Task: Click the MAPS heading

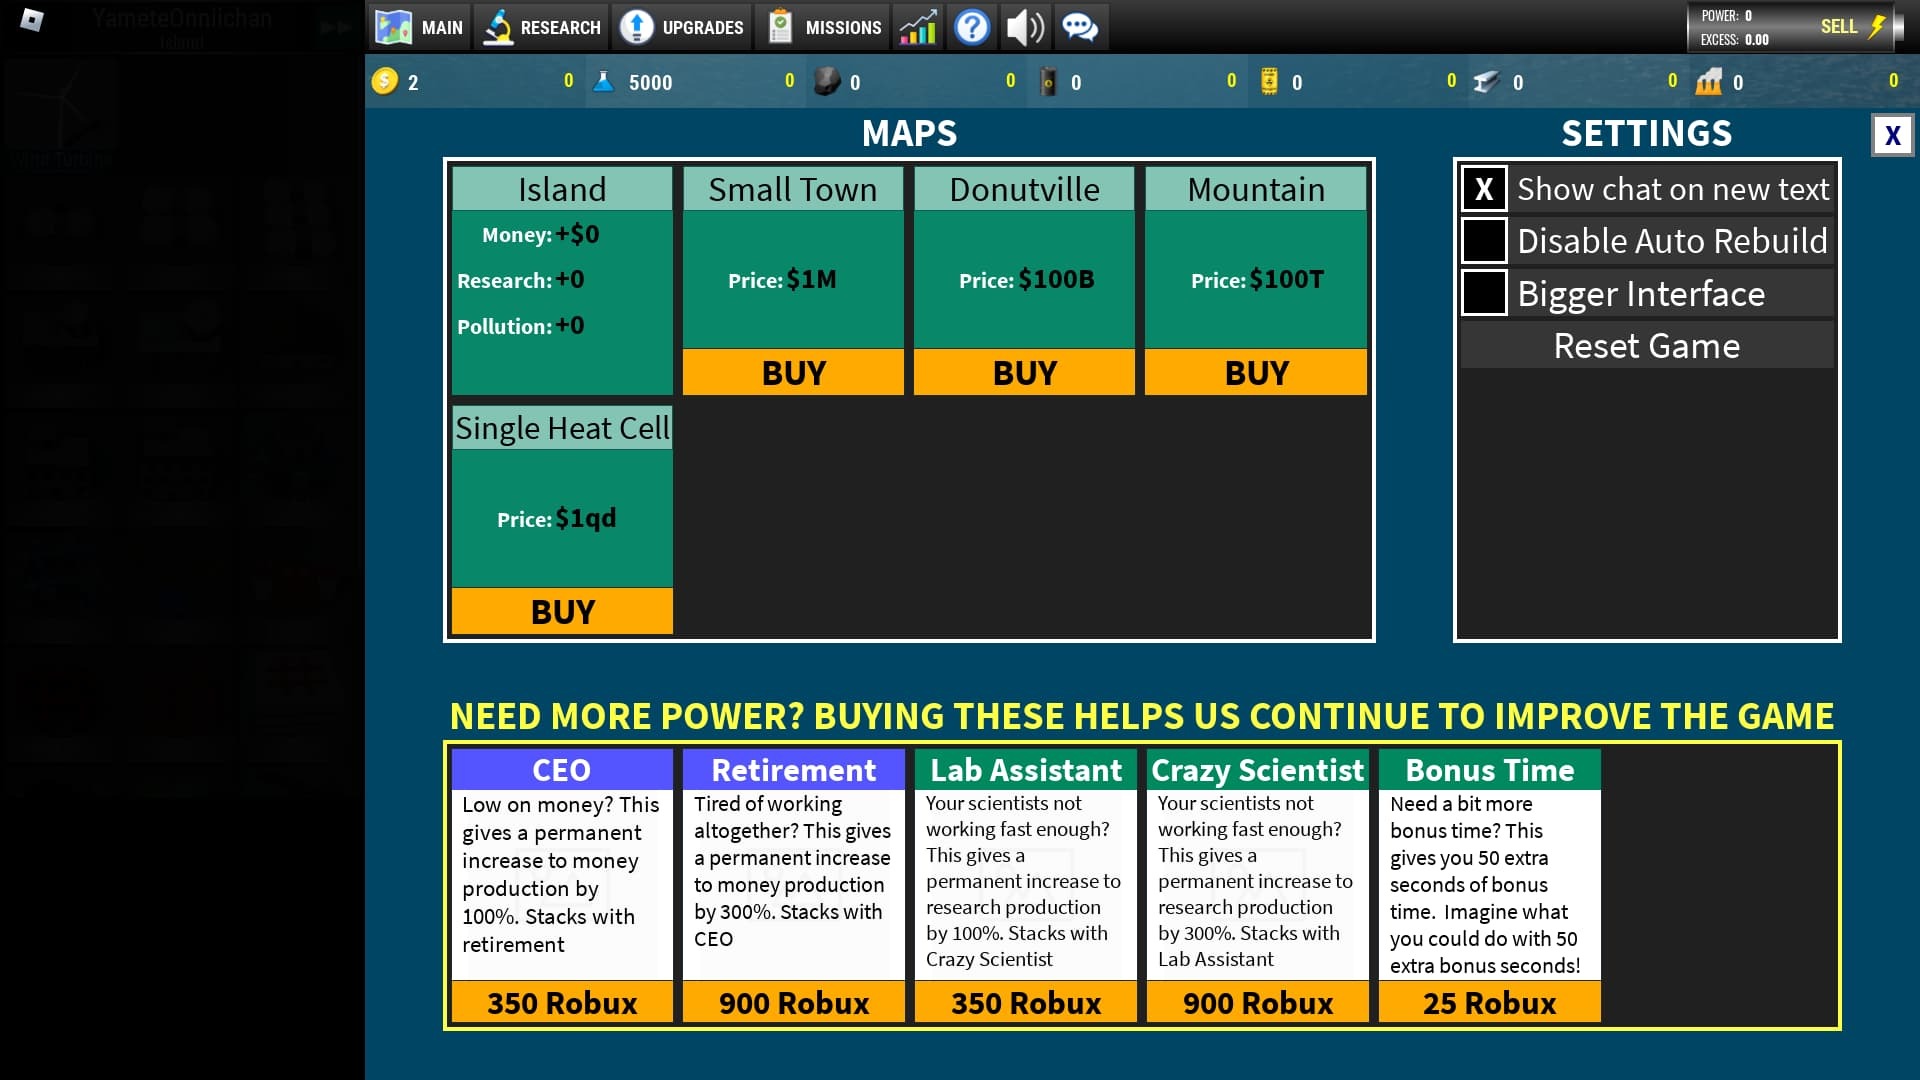Action: tap(909, 133)
